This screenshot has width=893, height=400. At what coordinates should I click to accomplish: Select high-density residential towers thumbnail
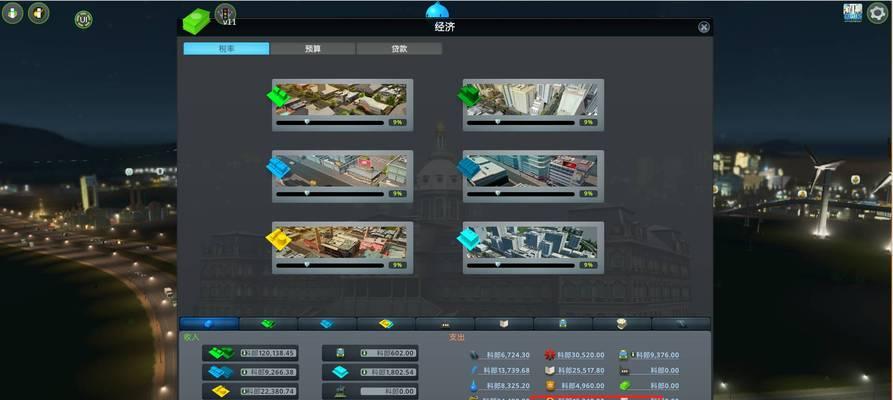[x=532, y=100]
